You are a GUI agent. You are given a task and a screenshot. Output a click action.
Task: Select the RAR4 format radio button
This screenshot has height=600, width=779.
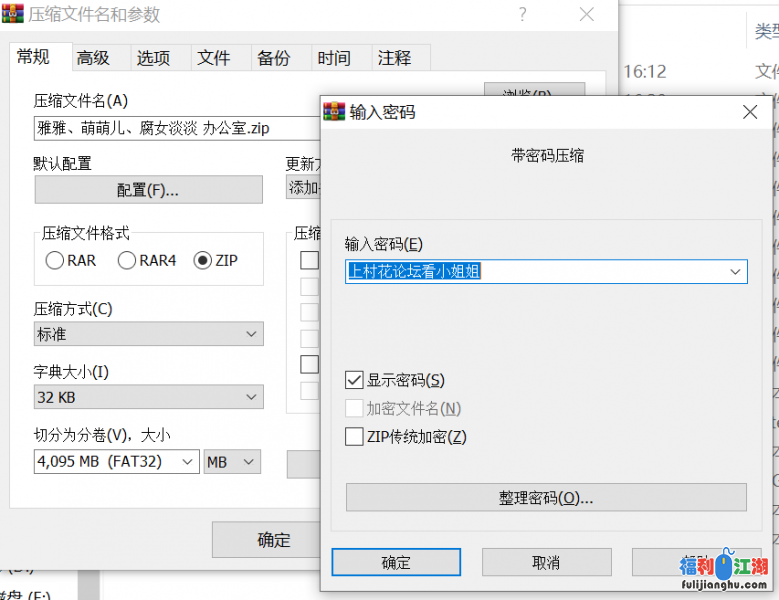(127, 261)
